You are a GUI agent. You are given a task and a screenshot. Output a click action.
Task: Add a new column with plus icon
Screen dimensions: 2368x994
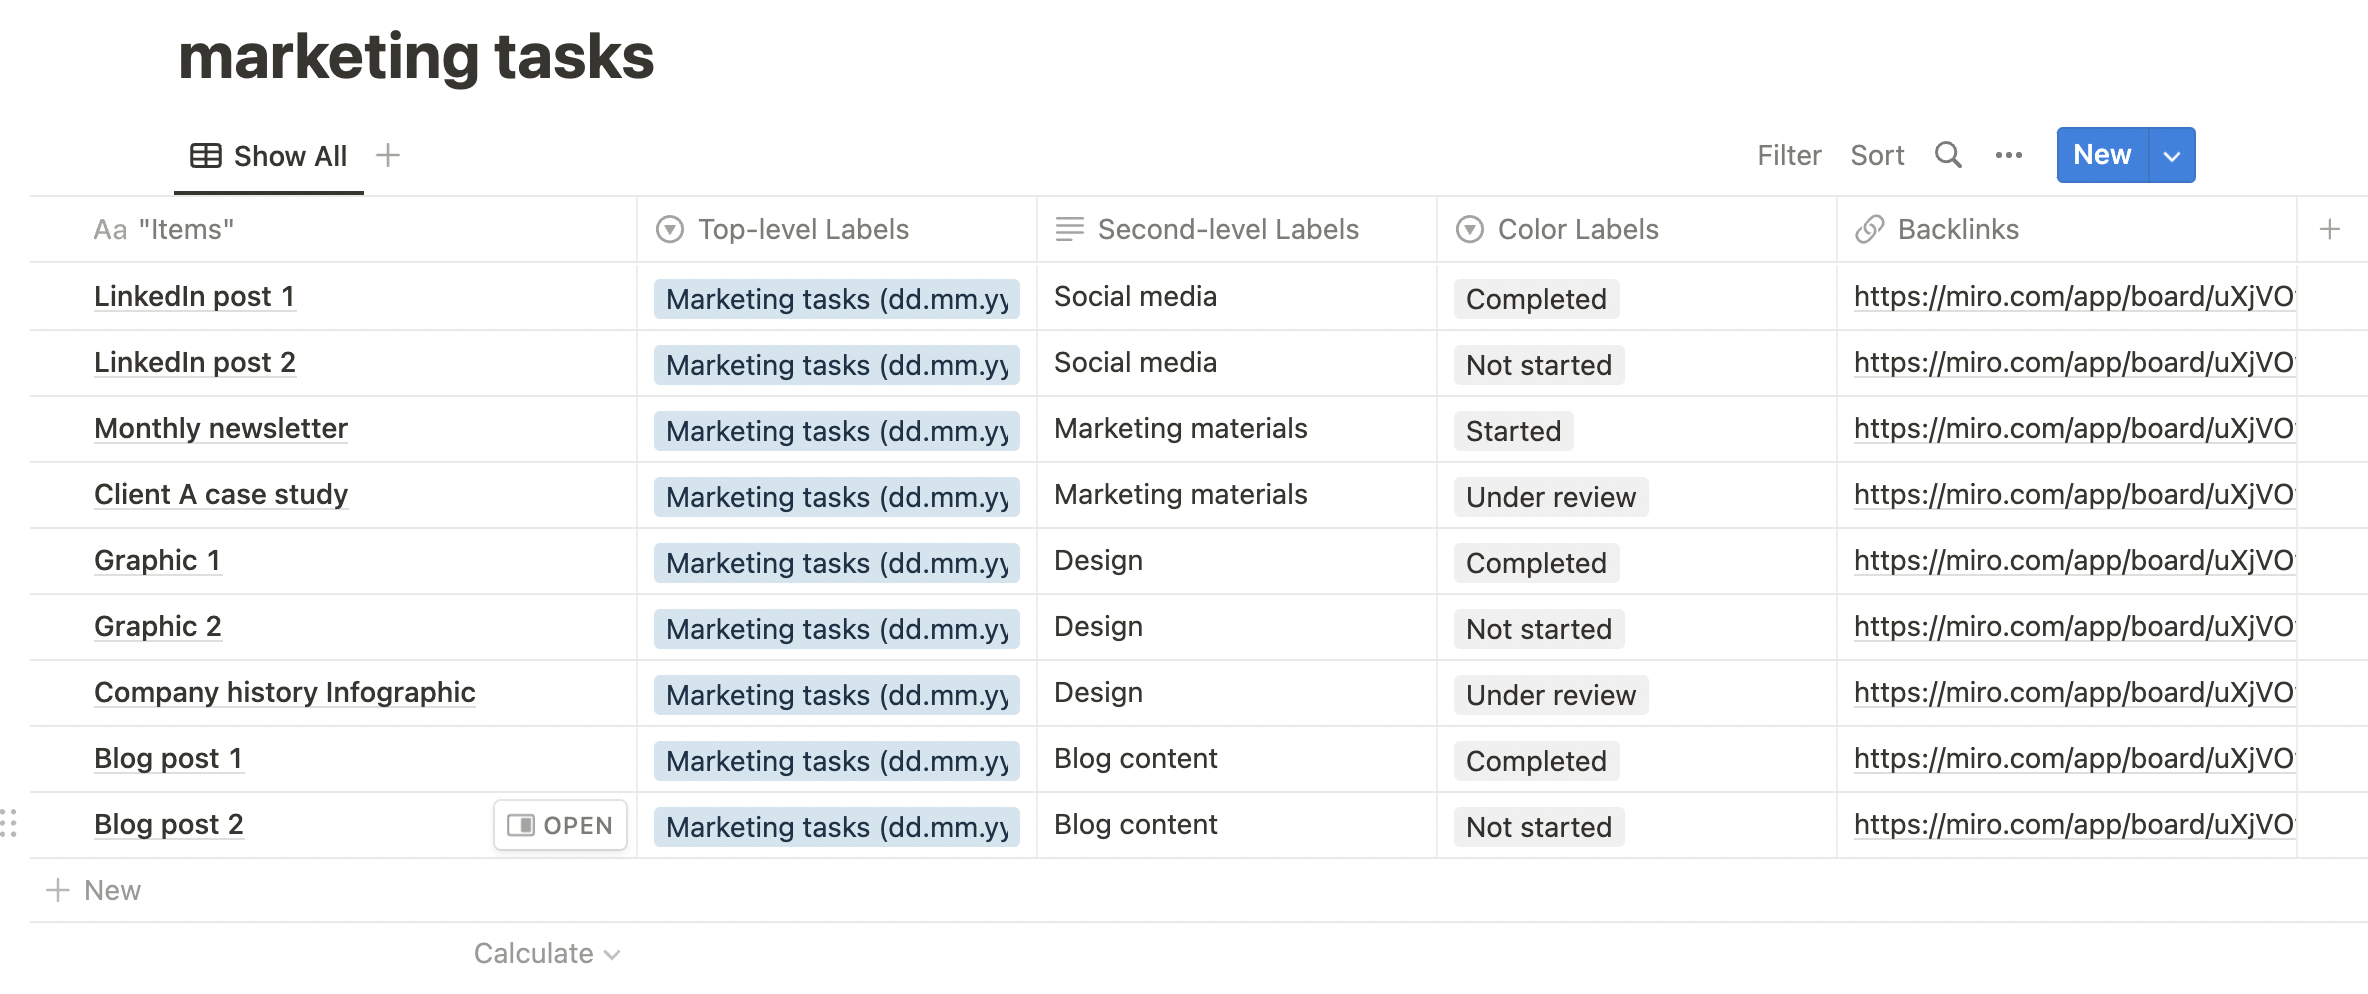point(2329,229)
